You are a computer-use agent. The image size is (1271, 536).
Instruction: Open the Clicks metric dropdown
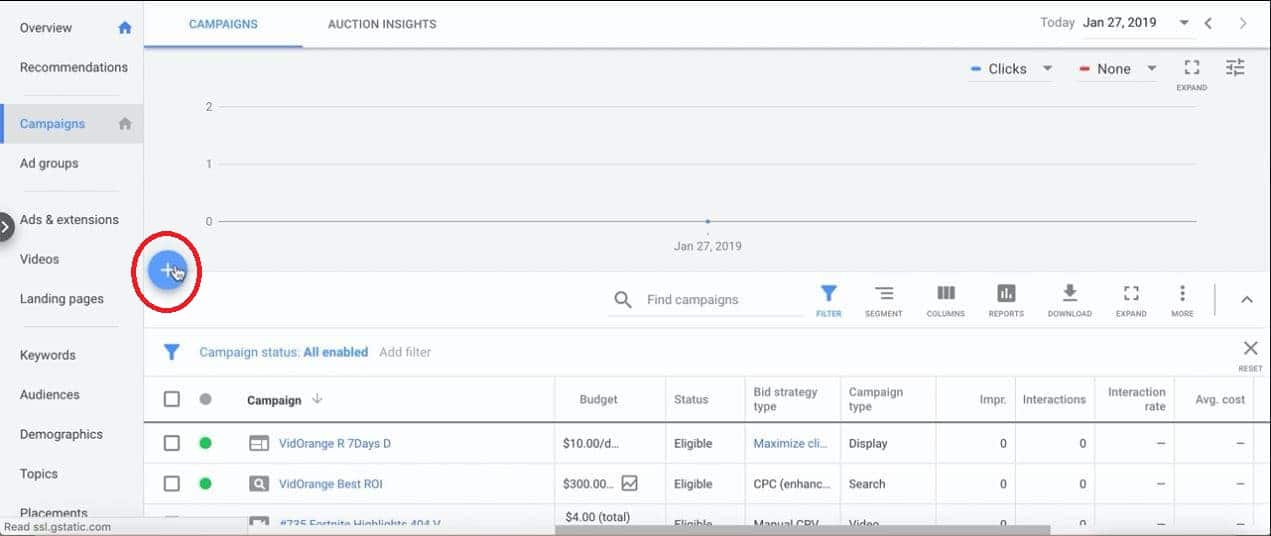(x=1011, y=69)
